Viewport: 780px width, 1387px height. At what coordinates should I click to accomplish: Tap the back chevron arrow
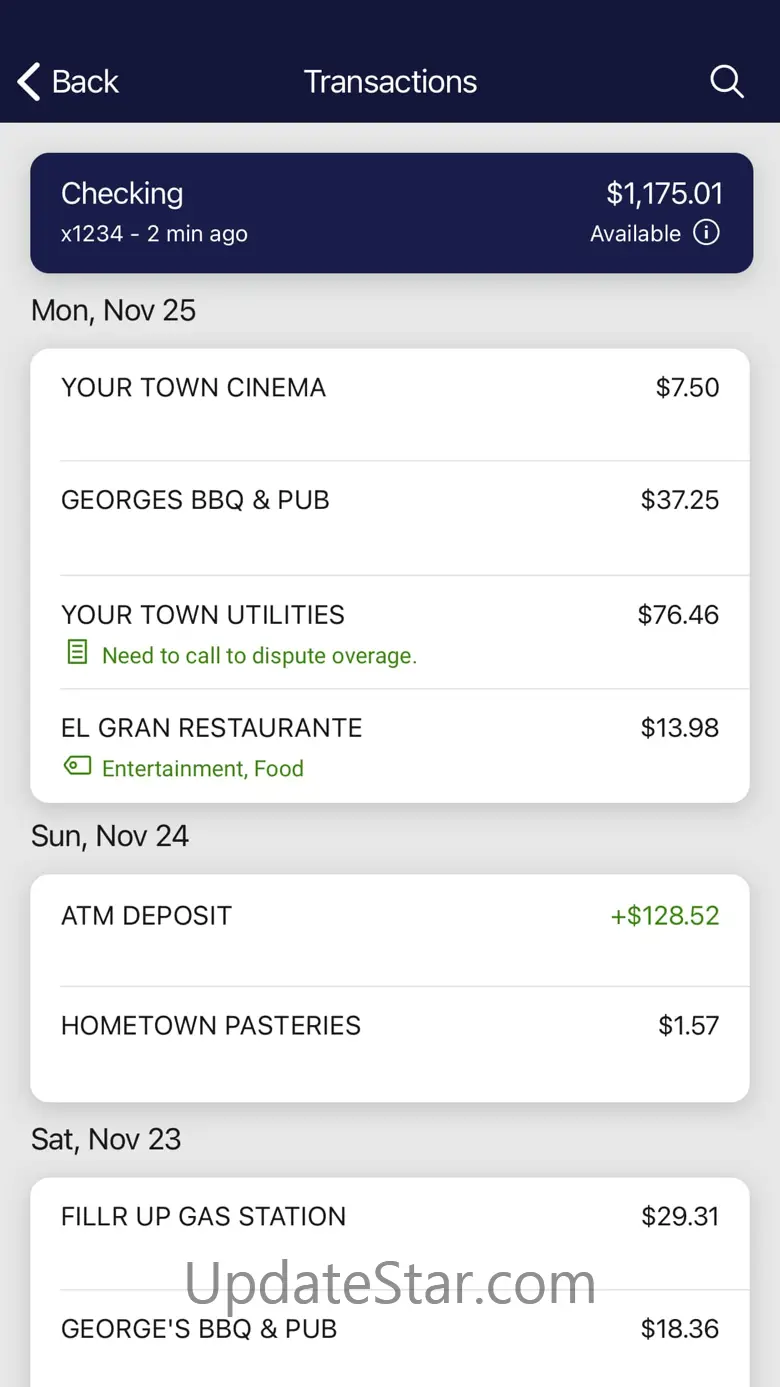pyautogui.click(x=29, y=82)
